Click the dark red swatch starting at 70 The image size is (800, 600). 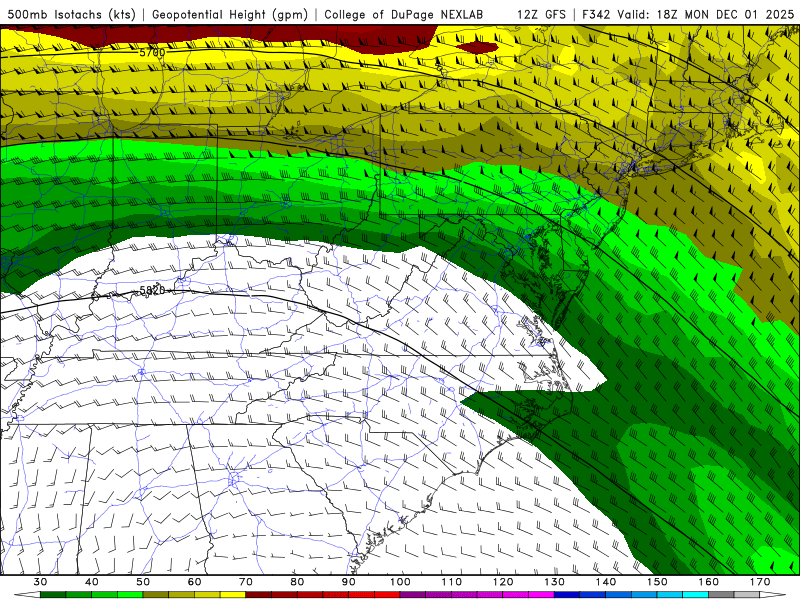(259, 595)
